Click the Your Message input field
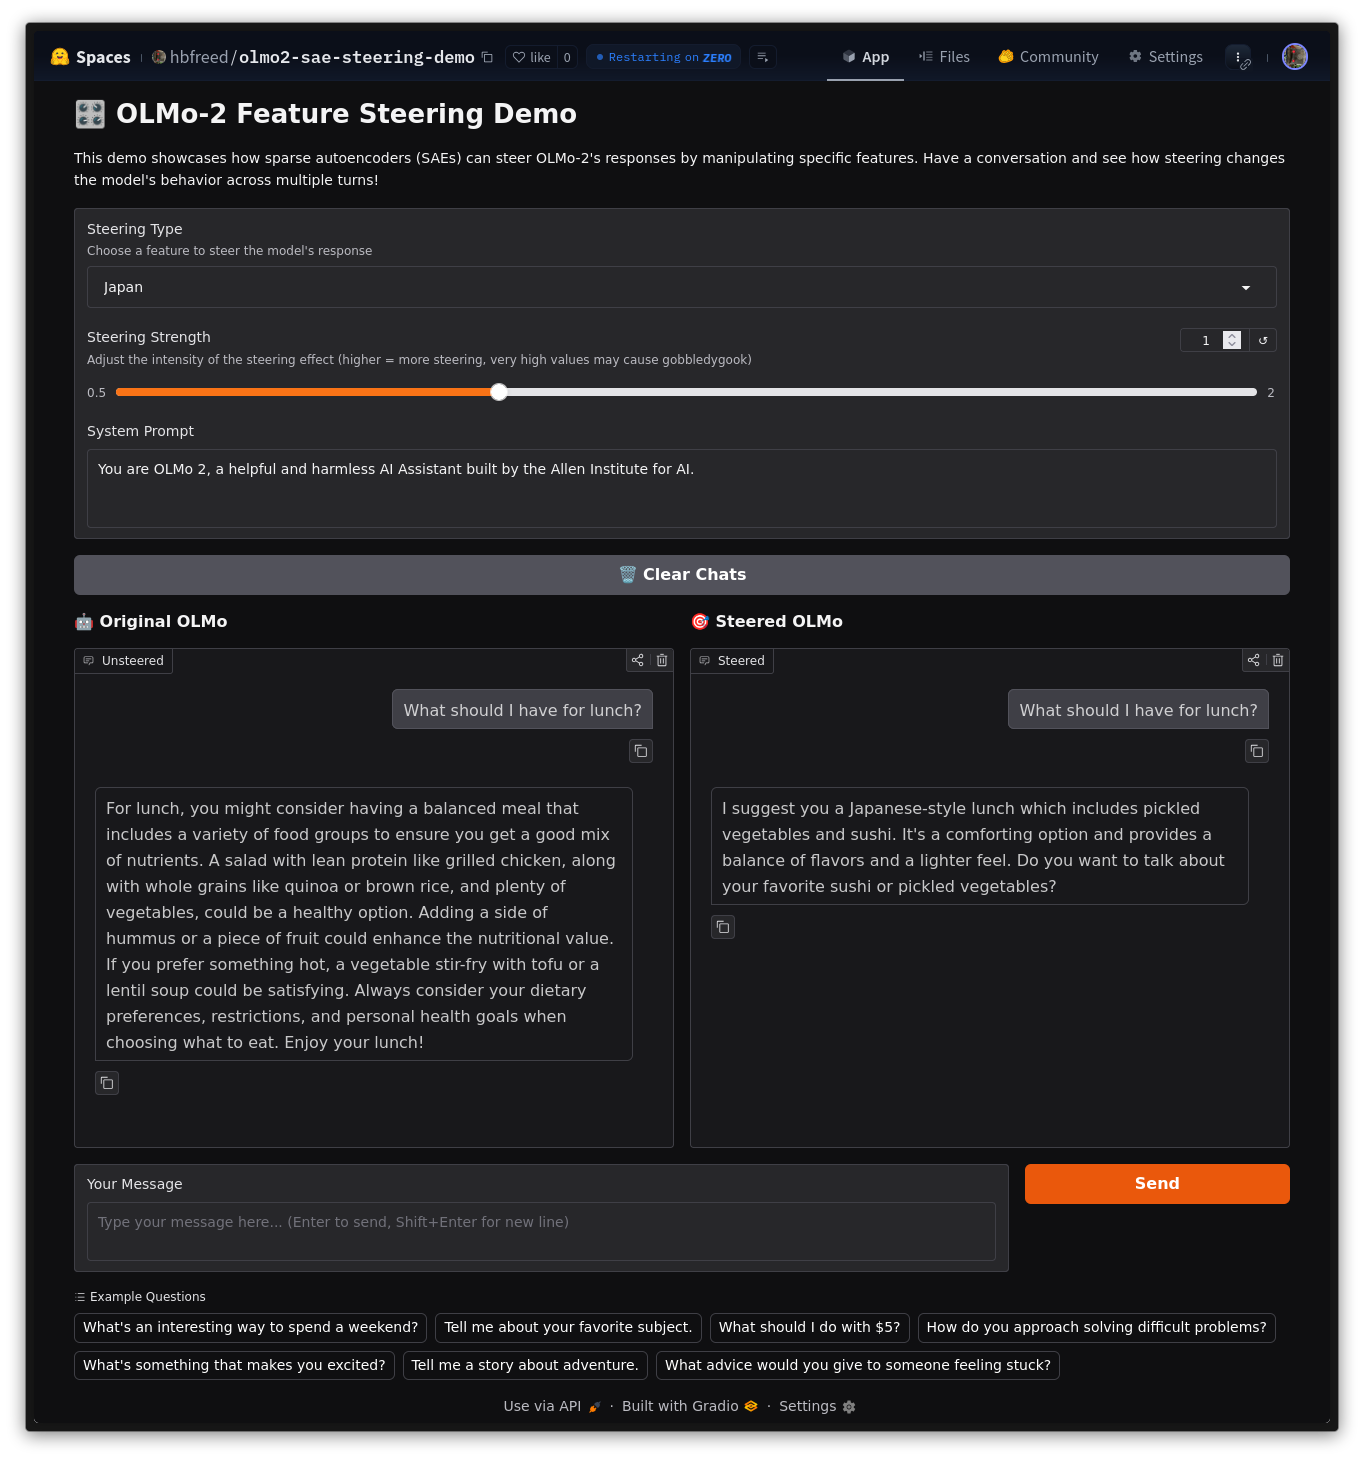 pos(541,1231)
